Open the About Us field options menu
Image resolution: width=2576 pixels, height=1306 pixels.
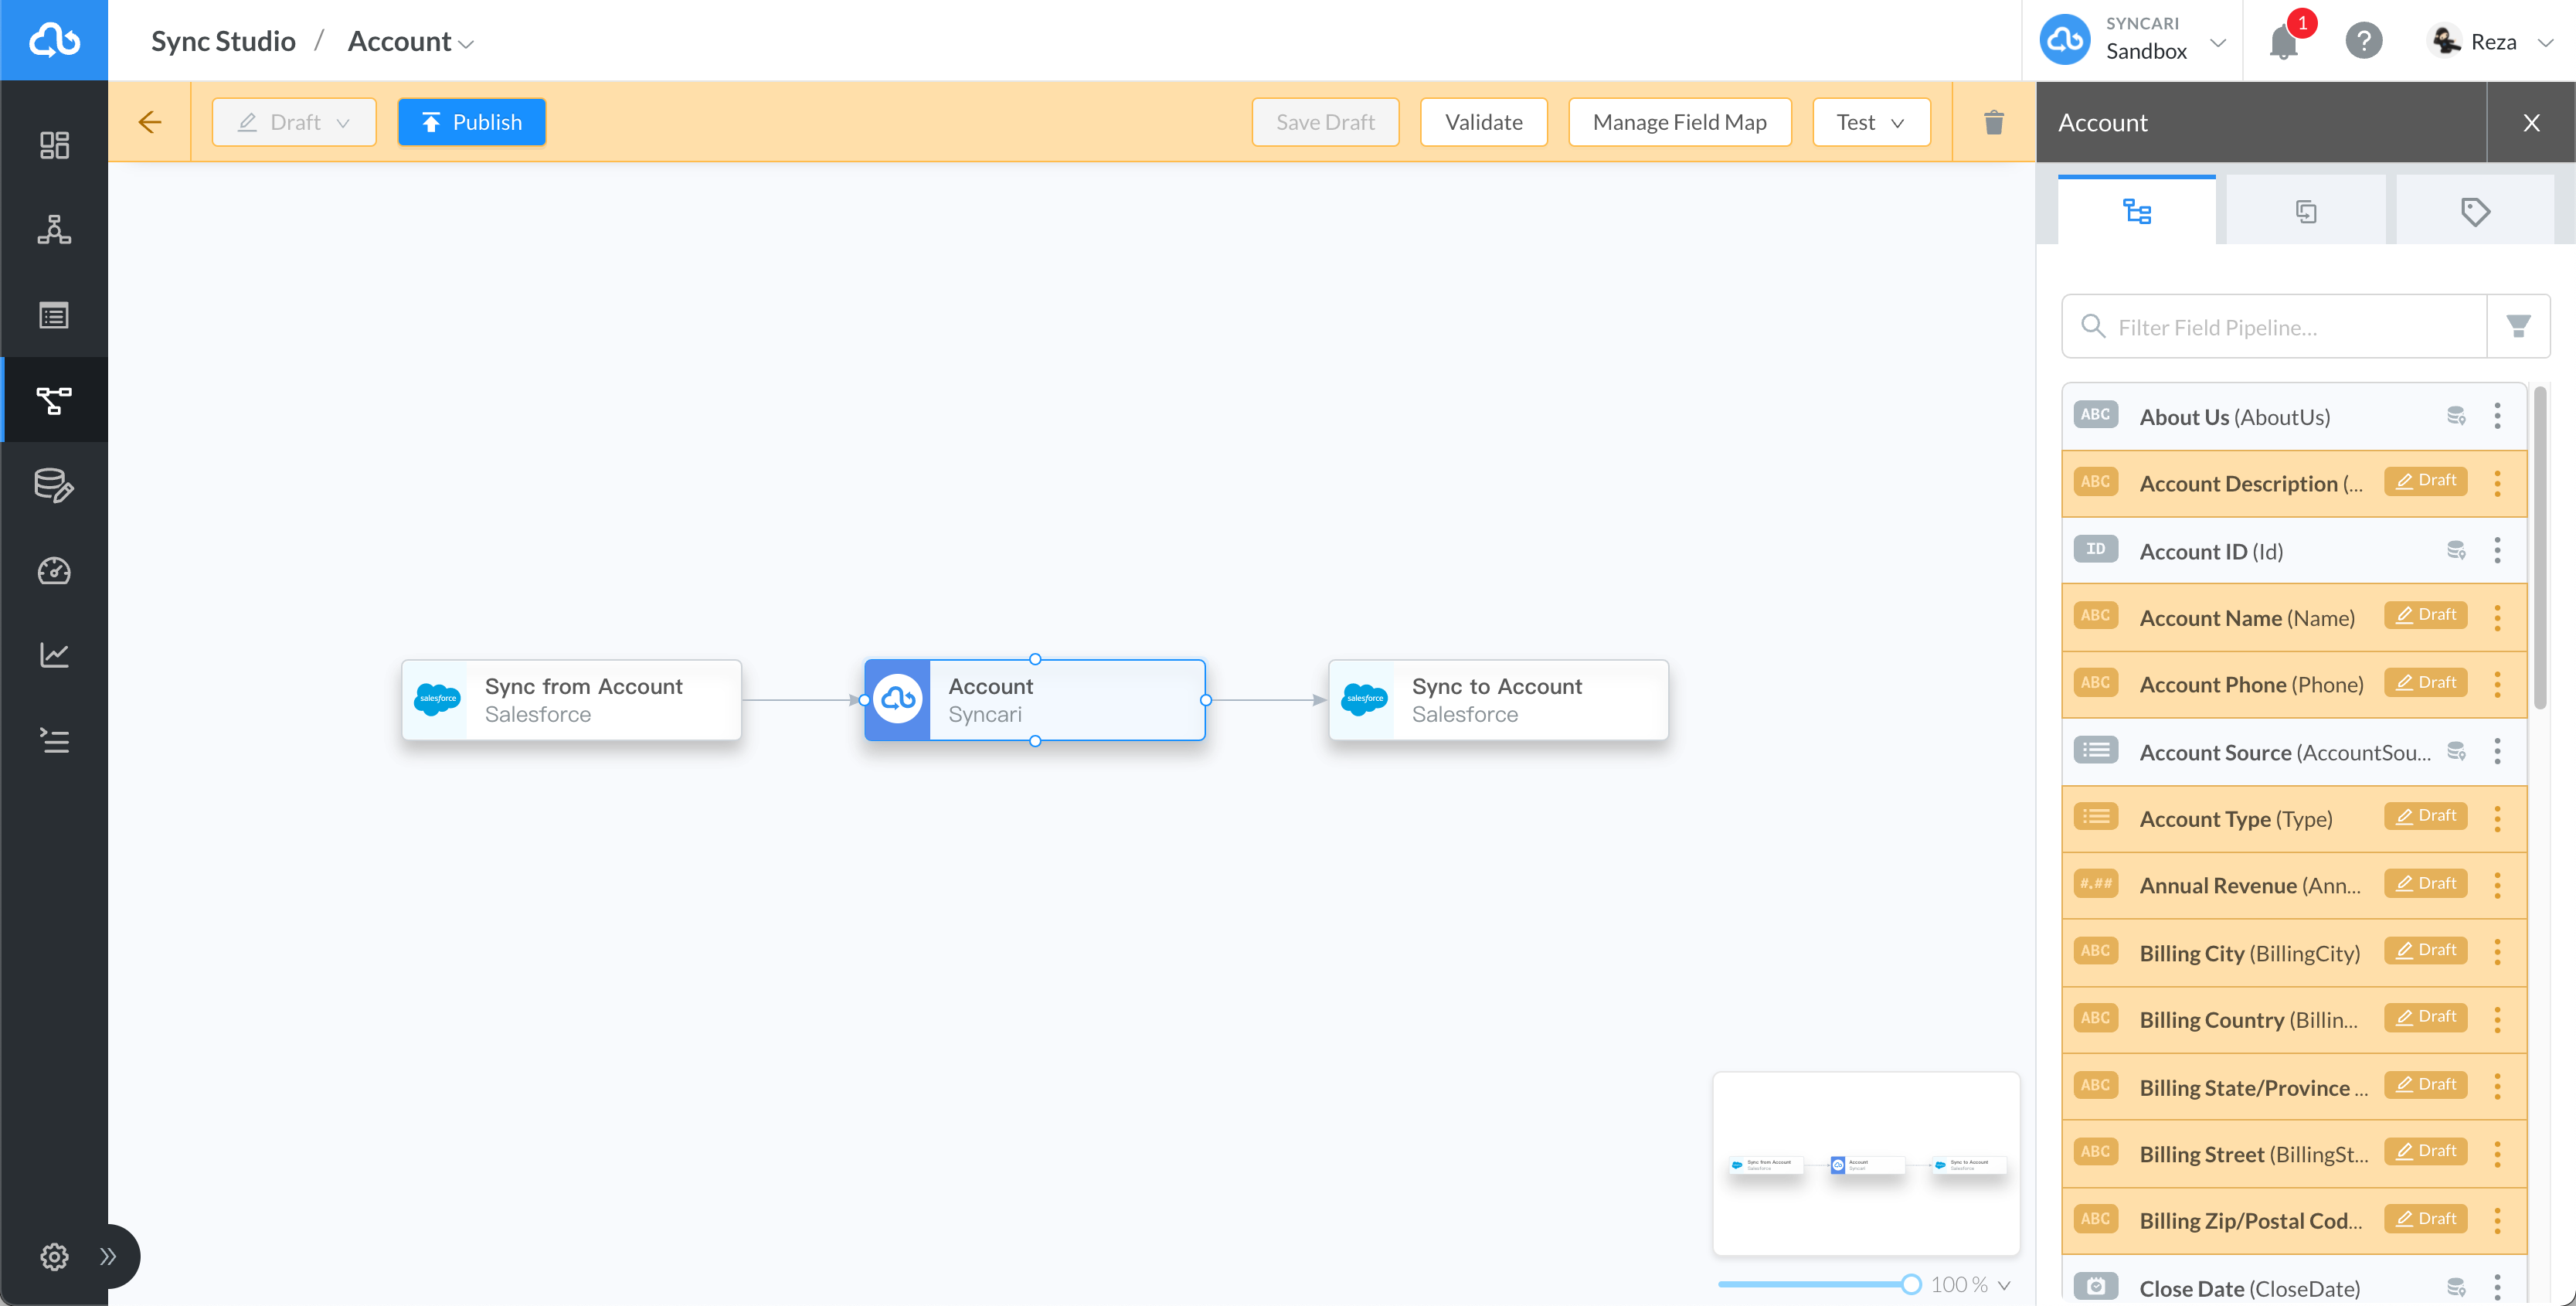tap(2497, 416)
